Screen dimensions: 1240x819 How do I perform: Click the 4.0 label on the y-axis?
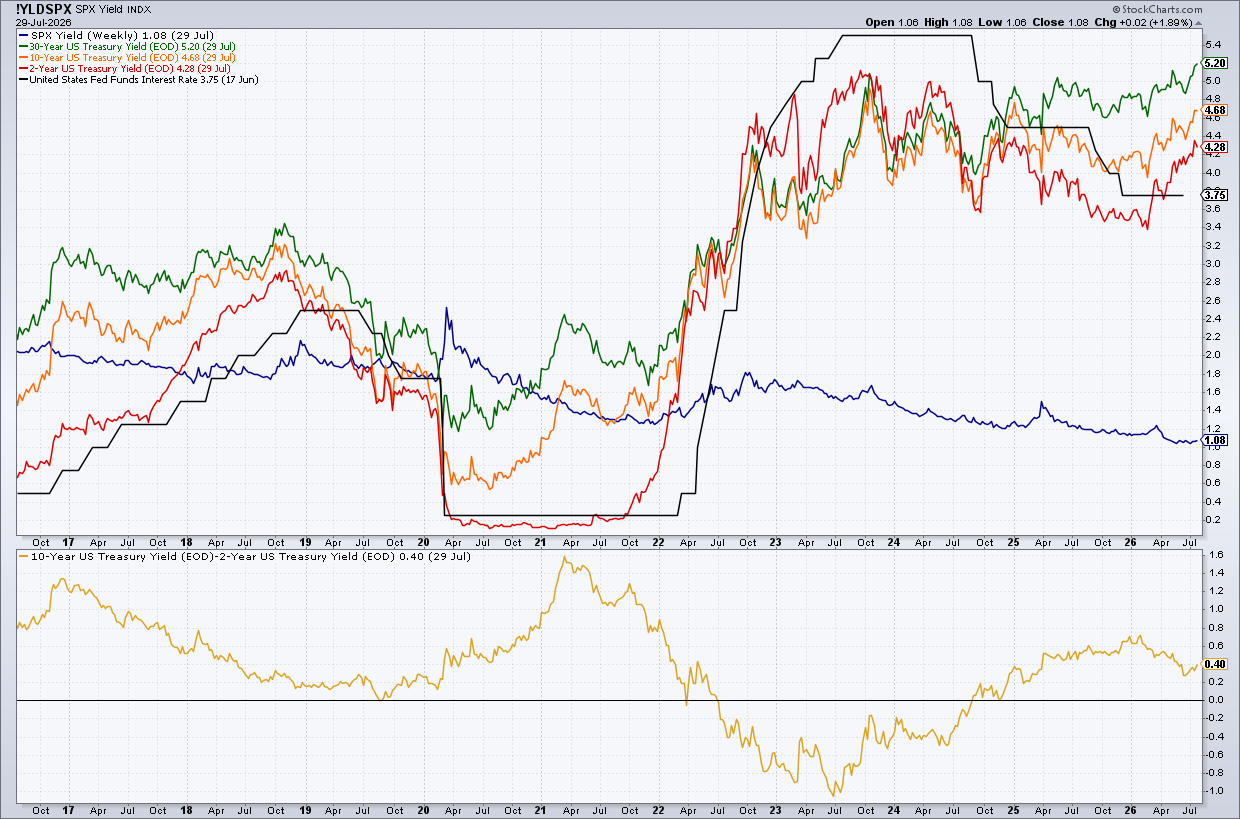(1211, 173)
